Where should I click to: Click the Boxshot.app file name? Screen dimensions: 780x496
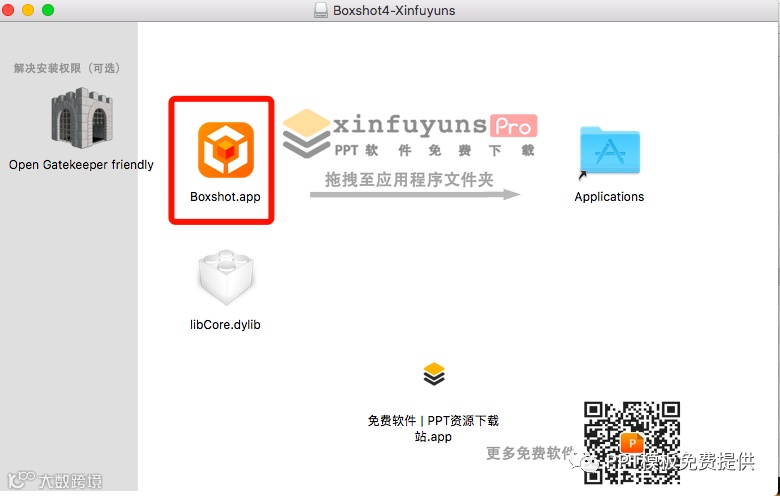225,197
